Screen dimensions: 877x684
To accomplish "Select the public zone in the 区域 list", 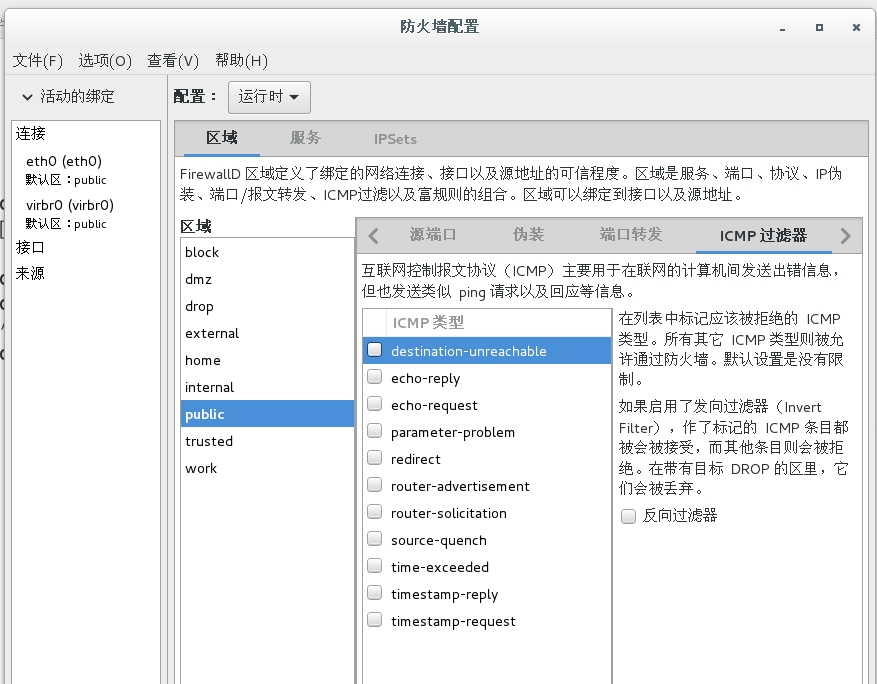I will coord(267,414).
